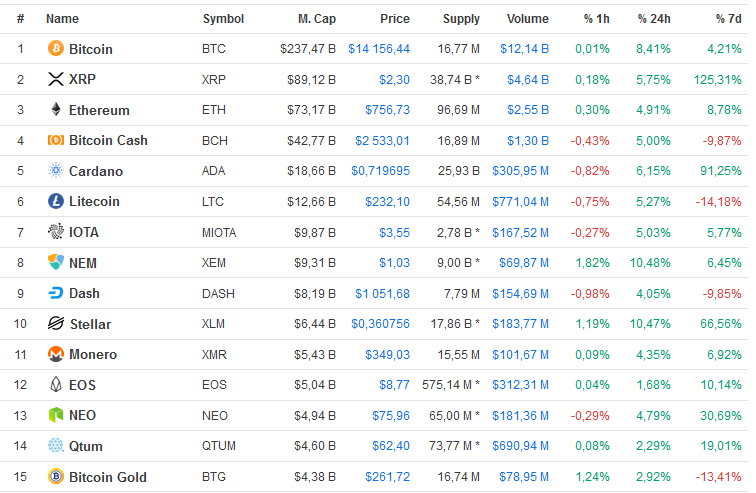The height and width of the screenshot is (493, 756).
Task: Open the Qtum coin name link
Action: [85, 446]
